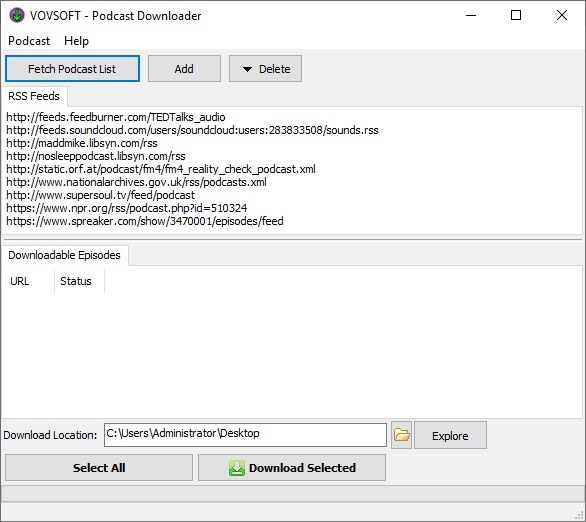
Task: Select the maddmike.libsyn.com/rss feed
Action: pos(82,143)
